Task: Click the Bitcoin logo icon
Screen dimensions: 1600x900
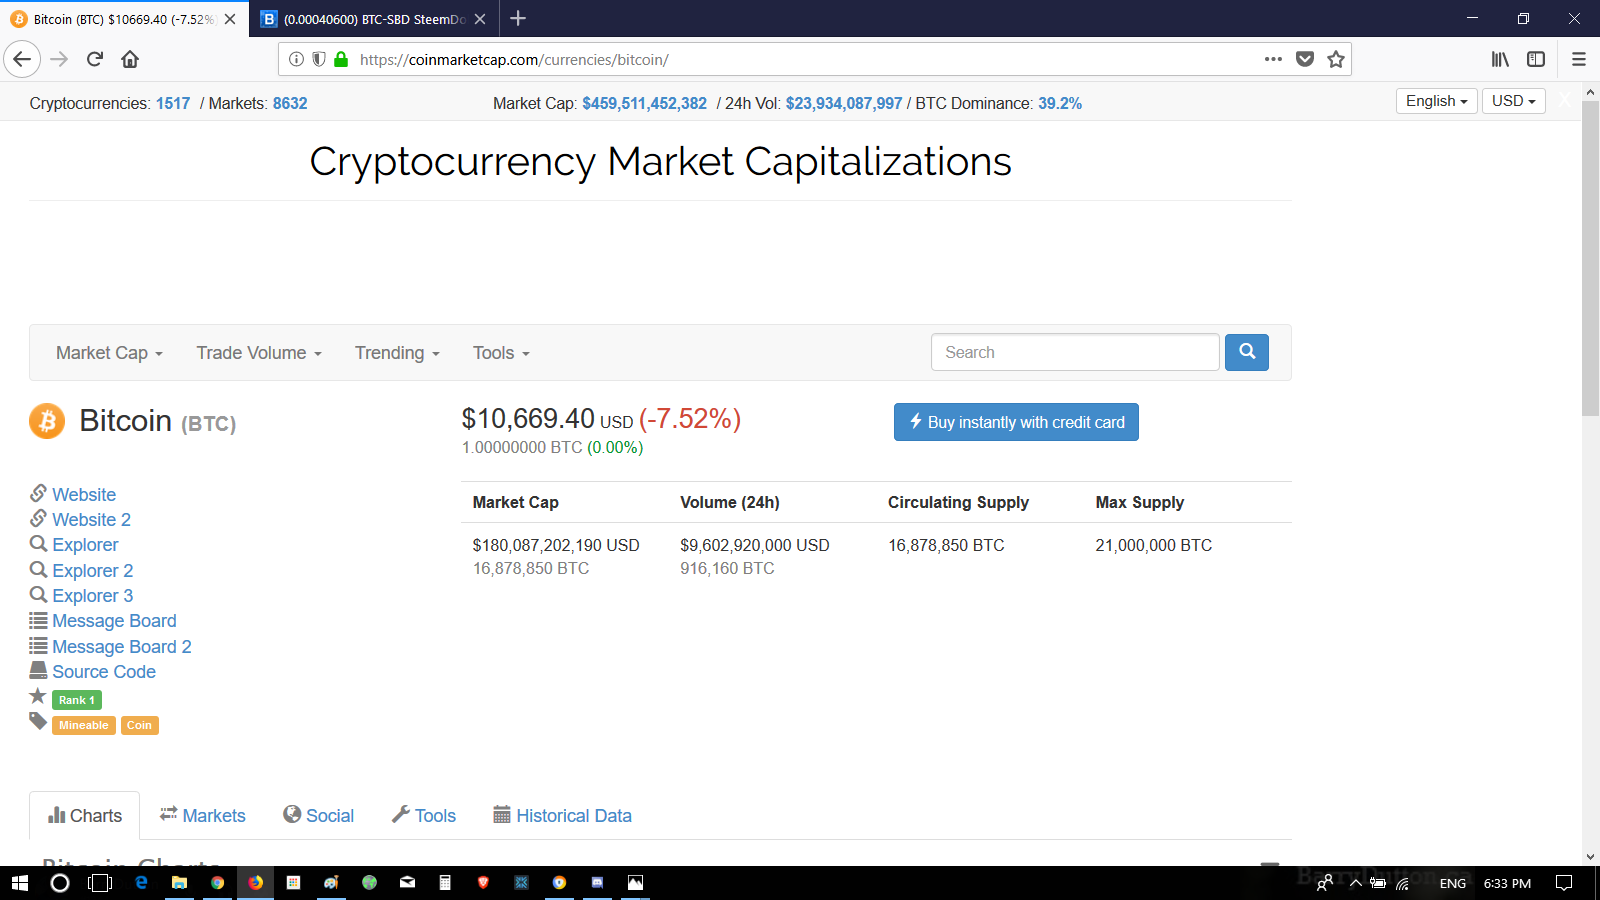Action: click(47, 421)
